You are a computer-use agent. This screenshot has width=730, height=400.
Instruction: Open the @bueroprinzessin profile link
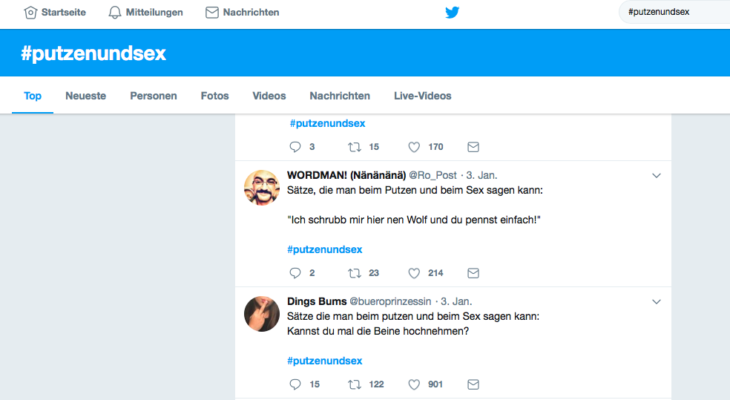390,302
